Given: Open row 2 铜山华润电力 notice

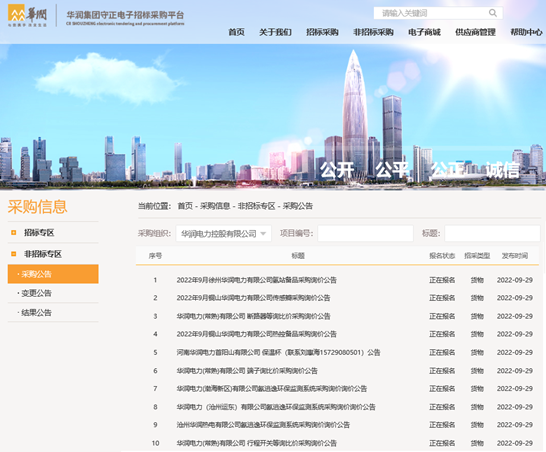Looking at the screenshot, I should tap(253, 298).
